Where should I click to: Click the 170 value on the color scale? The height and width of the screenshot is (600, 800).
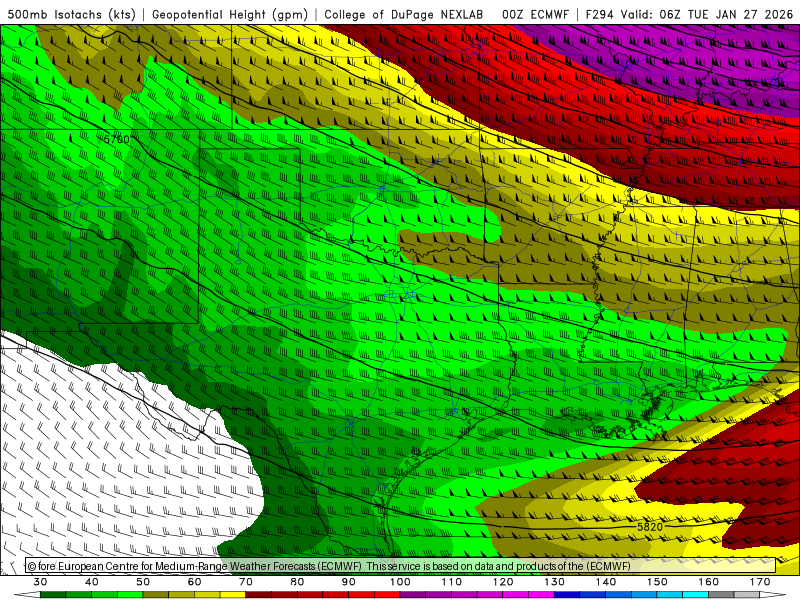[760, 582]
